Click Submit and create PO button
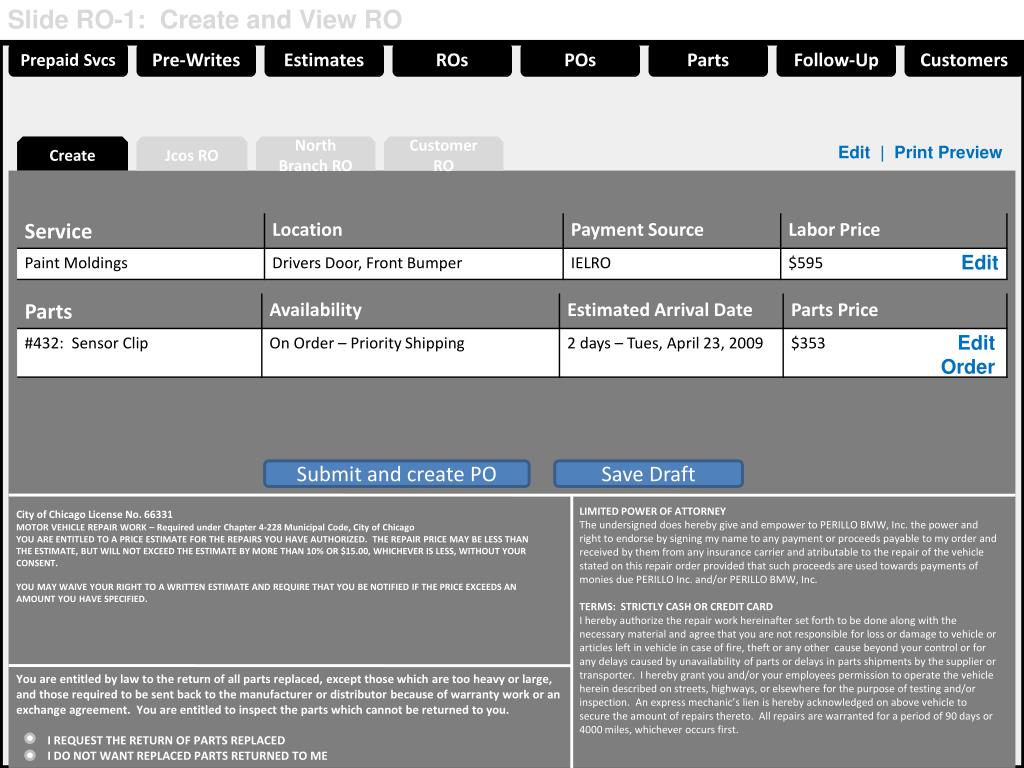 pos(396,473)
